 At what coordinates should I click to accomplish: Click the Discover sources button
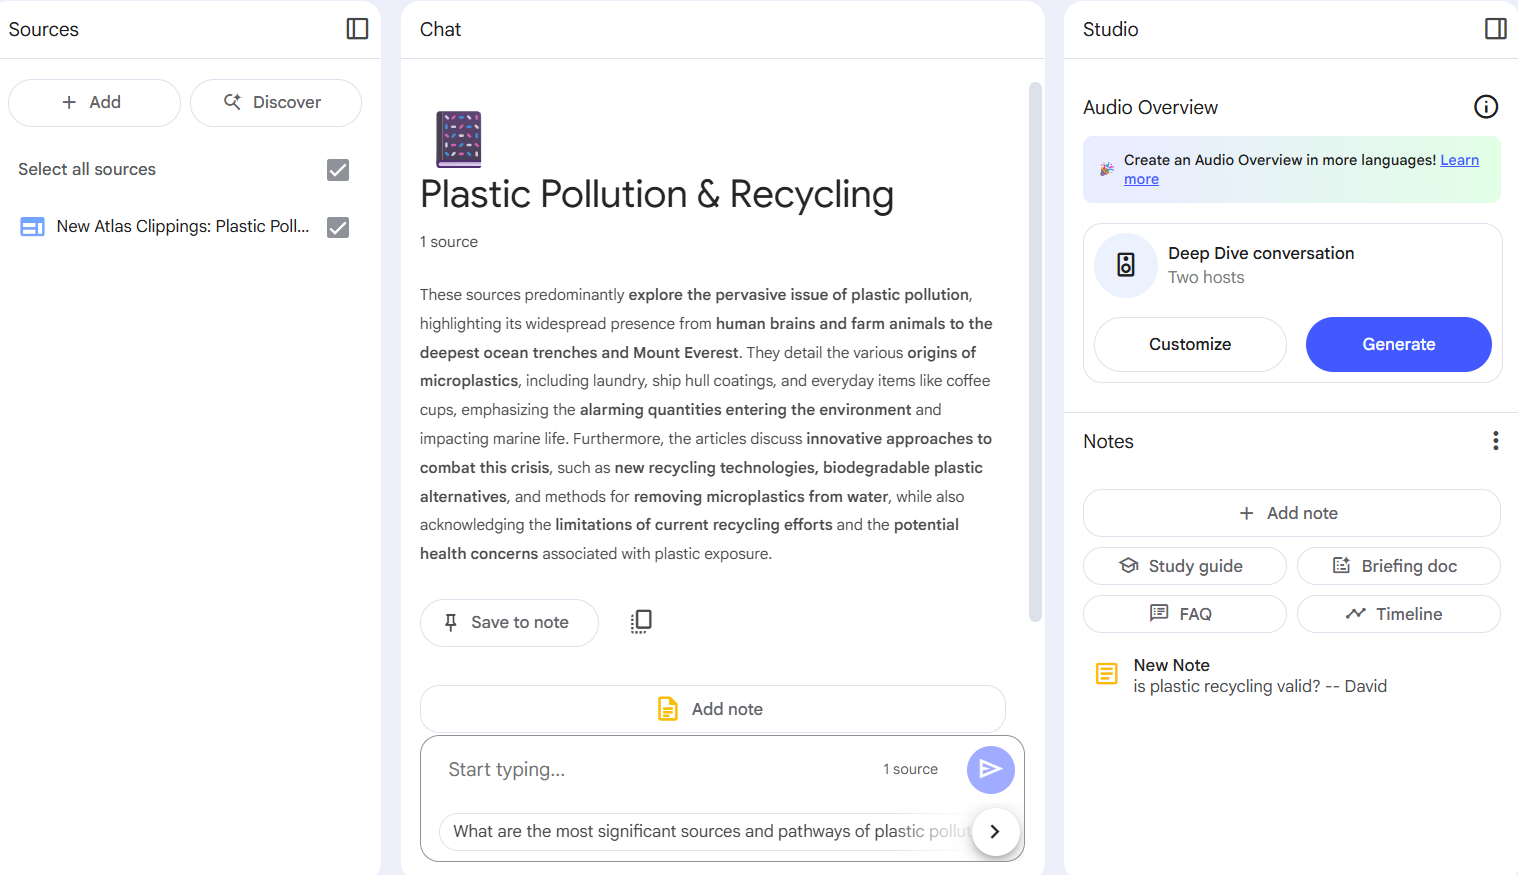click(275, 103)
